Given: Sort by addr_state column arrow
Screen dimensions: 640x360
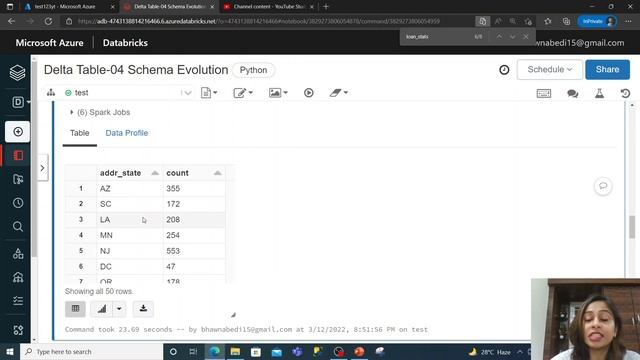Looking at the screenshot, I should coord(155,173).
